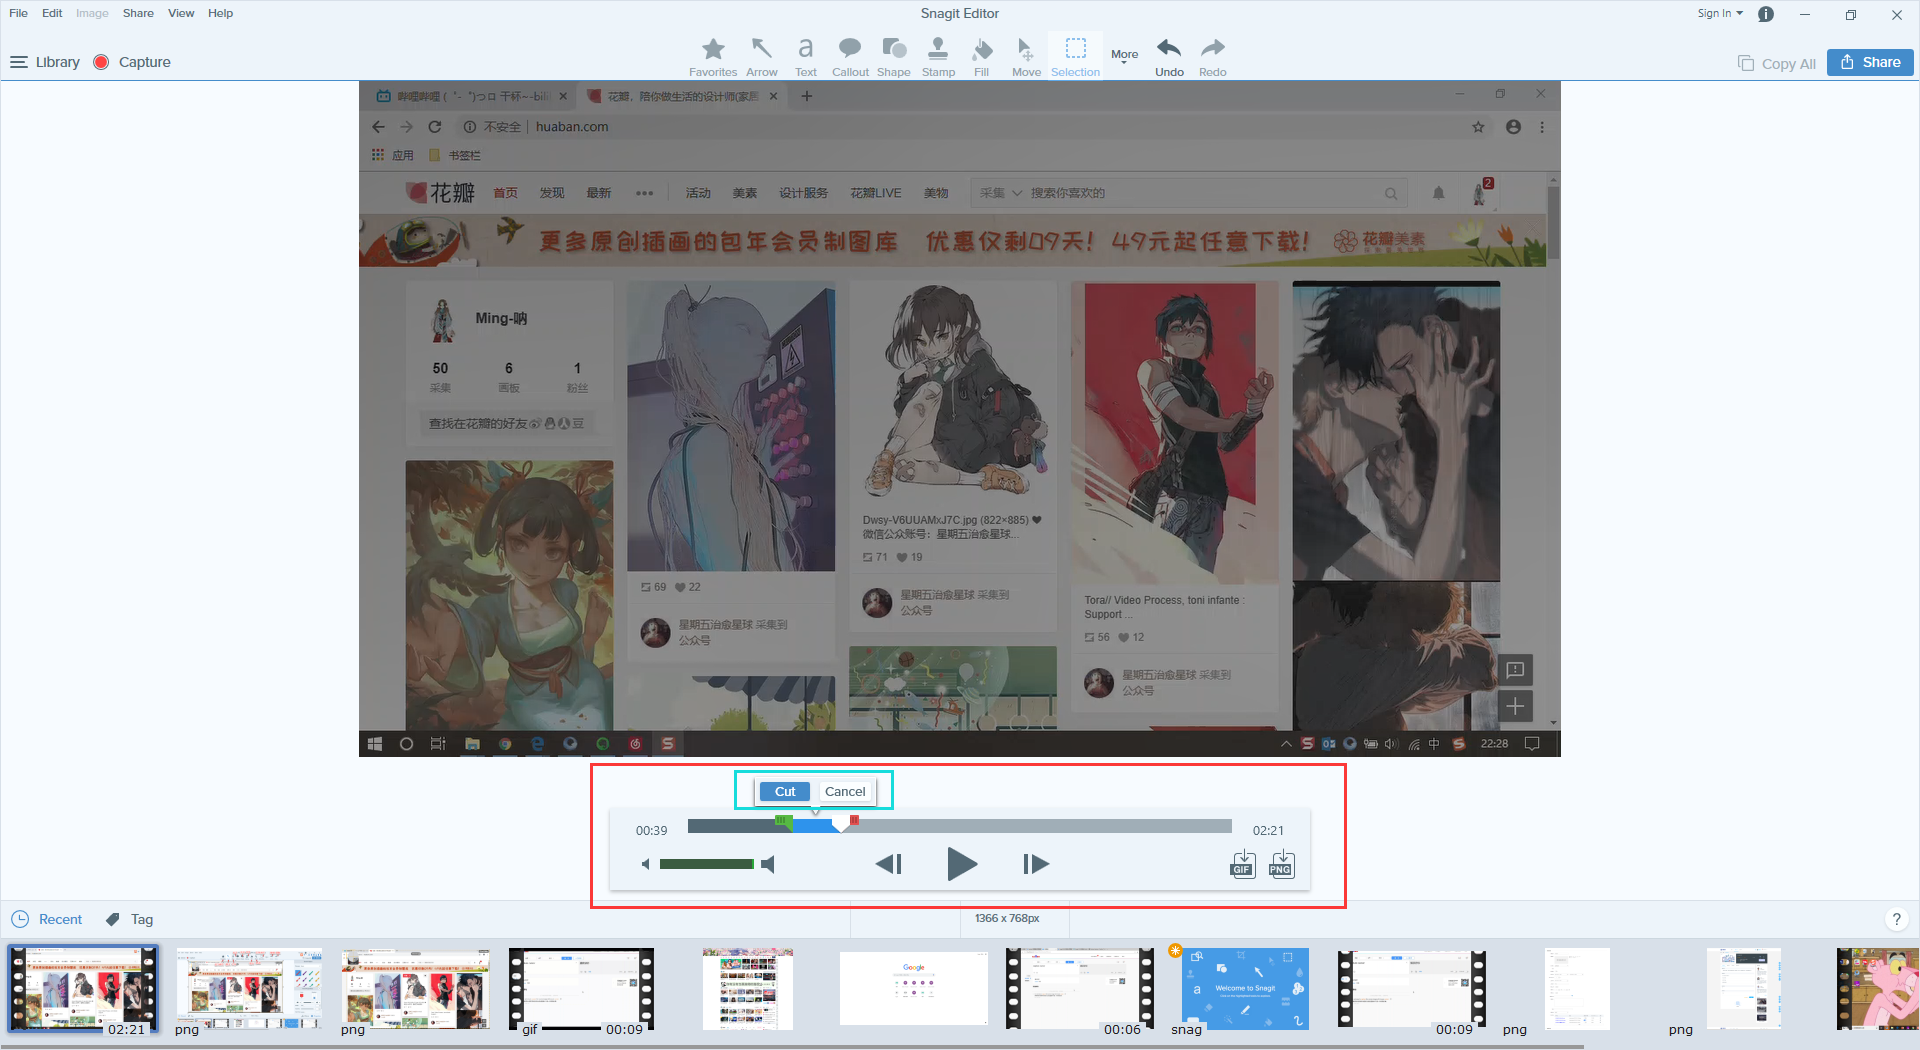Viewport: 1920px width, 1050px height.
Task: Step forward one frame
Action: point(1036,864)
